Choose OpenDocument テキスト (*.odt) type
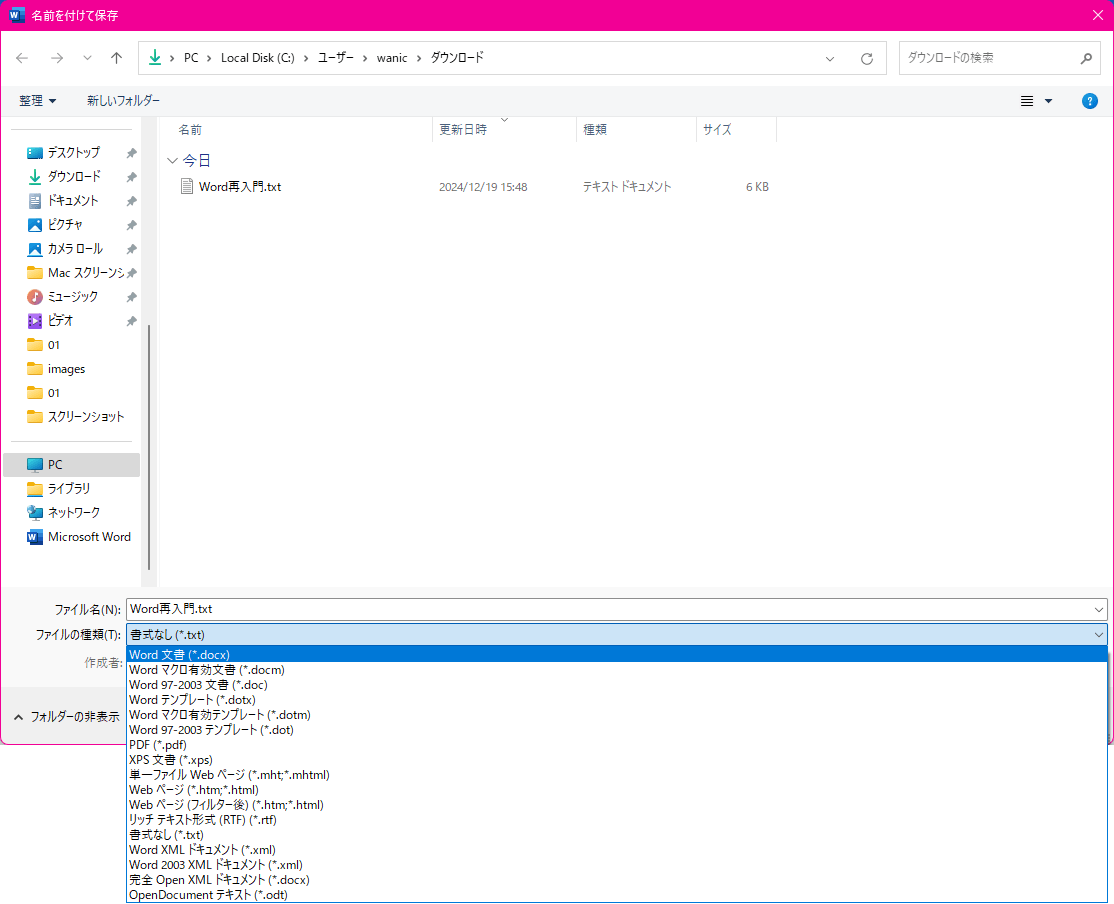The image size is (1114, 904). click(x=617, y=895)
